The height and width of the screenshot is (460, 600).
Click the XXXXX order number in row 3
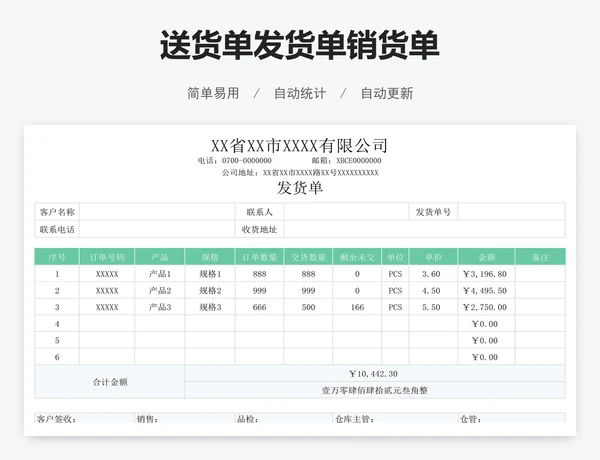tap(107, 307)
